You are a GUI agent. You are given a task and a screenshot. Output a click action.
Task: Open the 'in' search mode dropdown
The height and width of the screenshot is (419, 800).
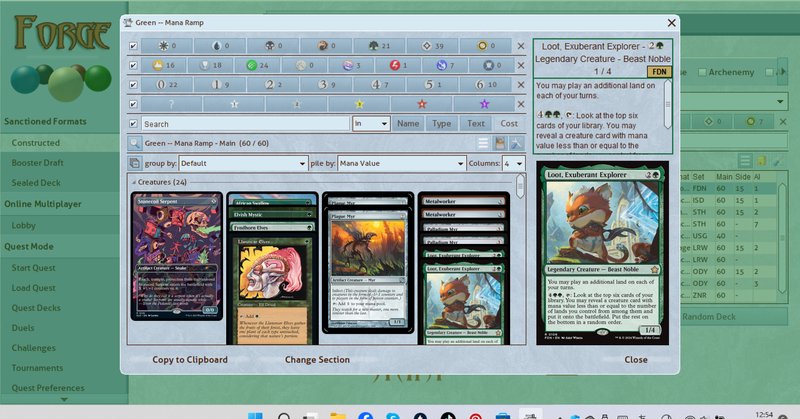click(371, 124)
